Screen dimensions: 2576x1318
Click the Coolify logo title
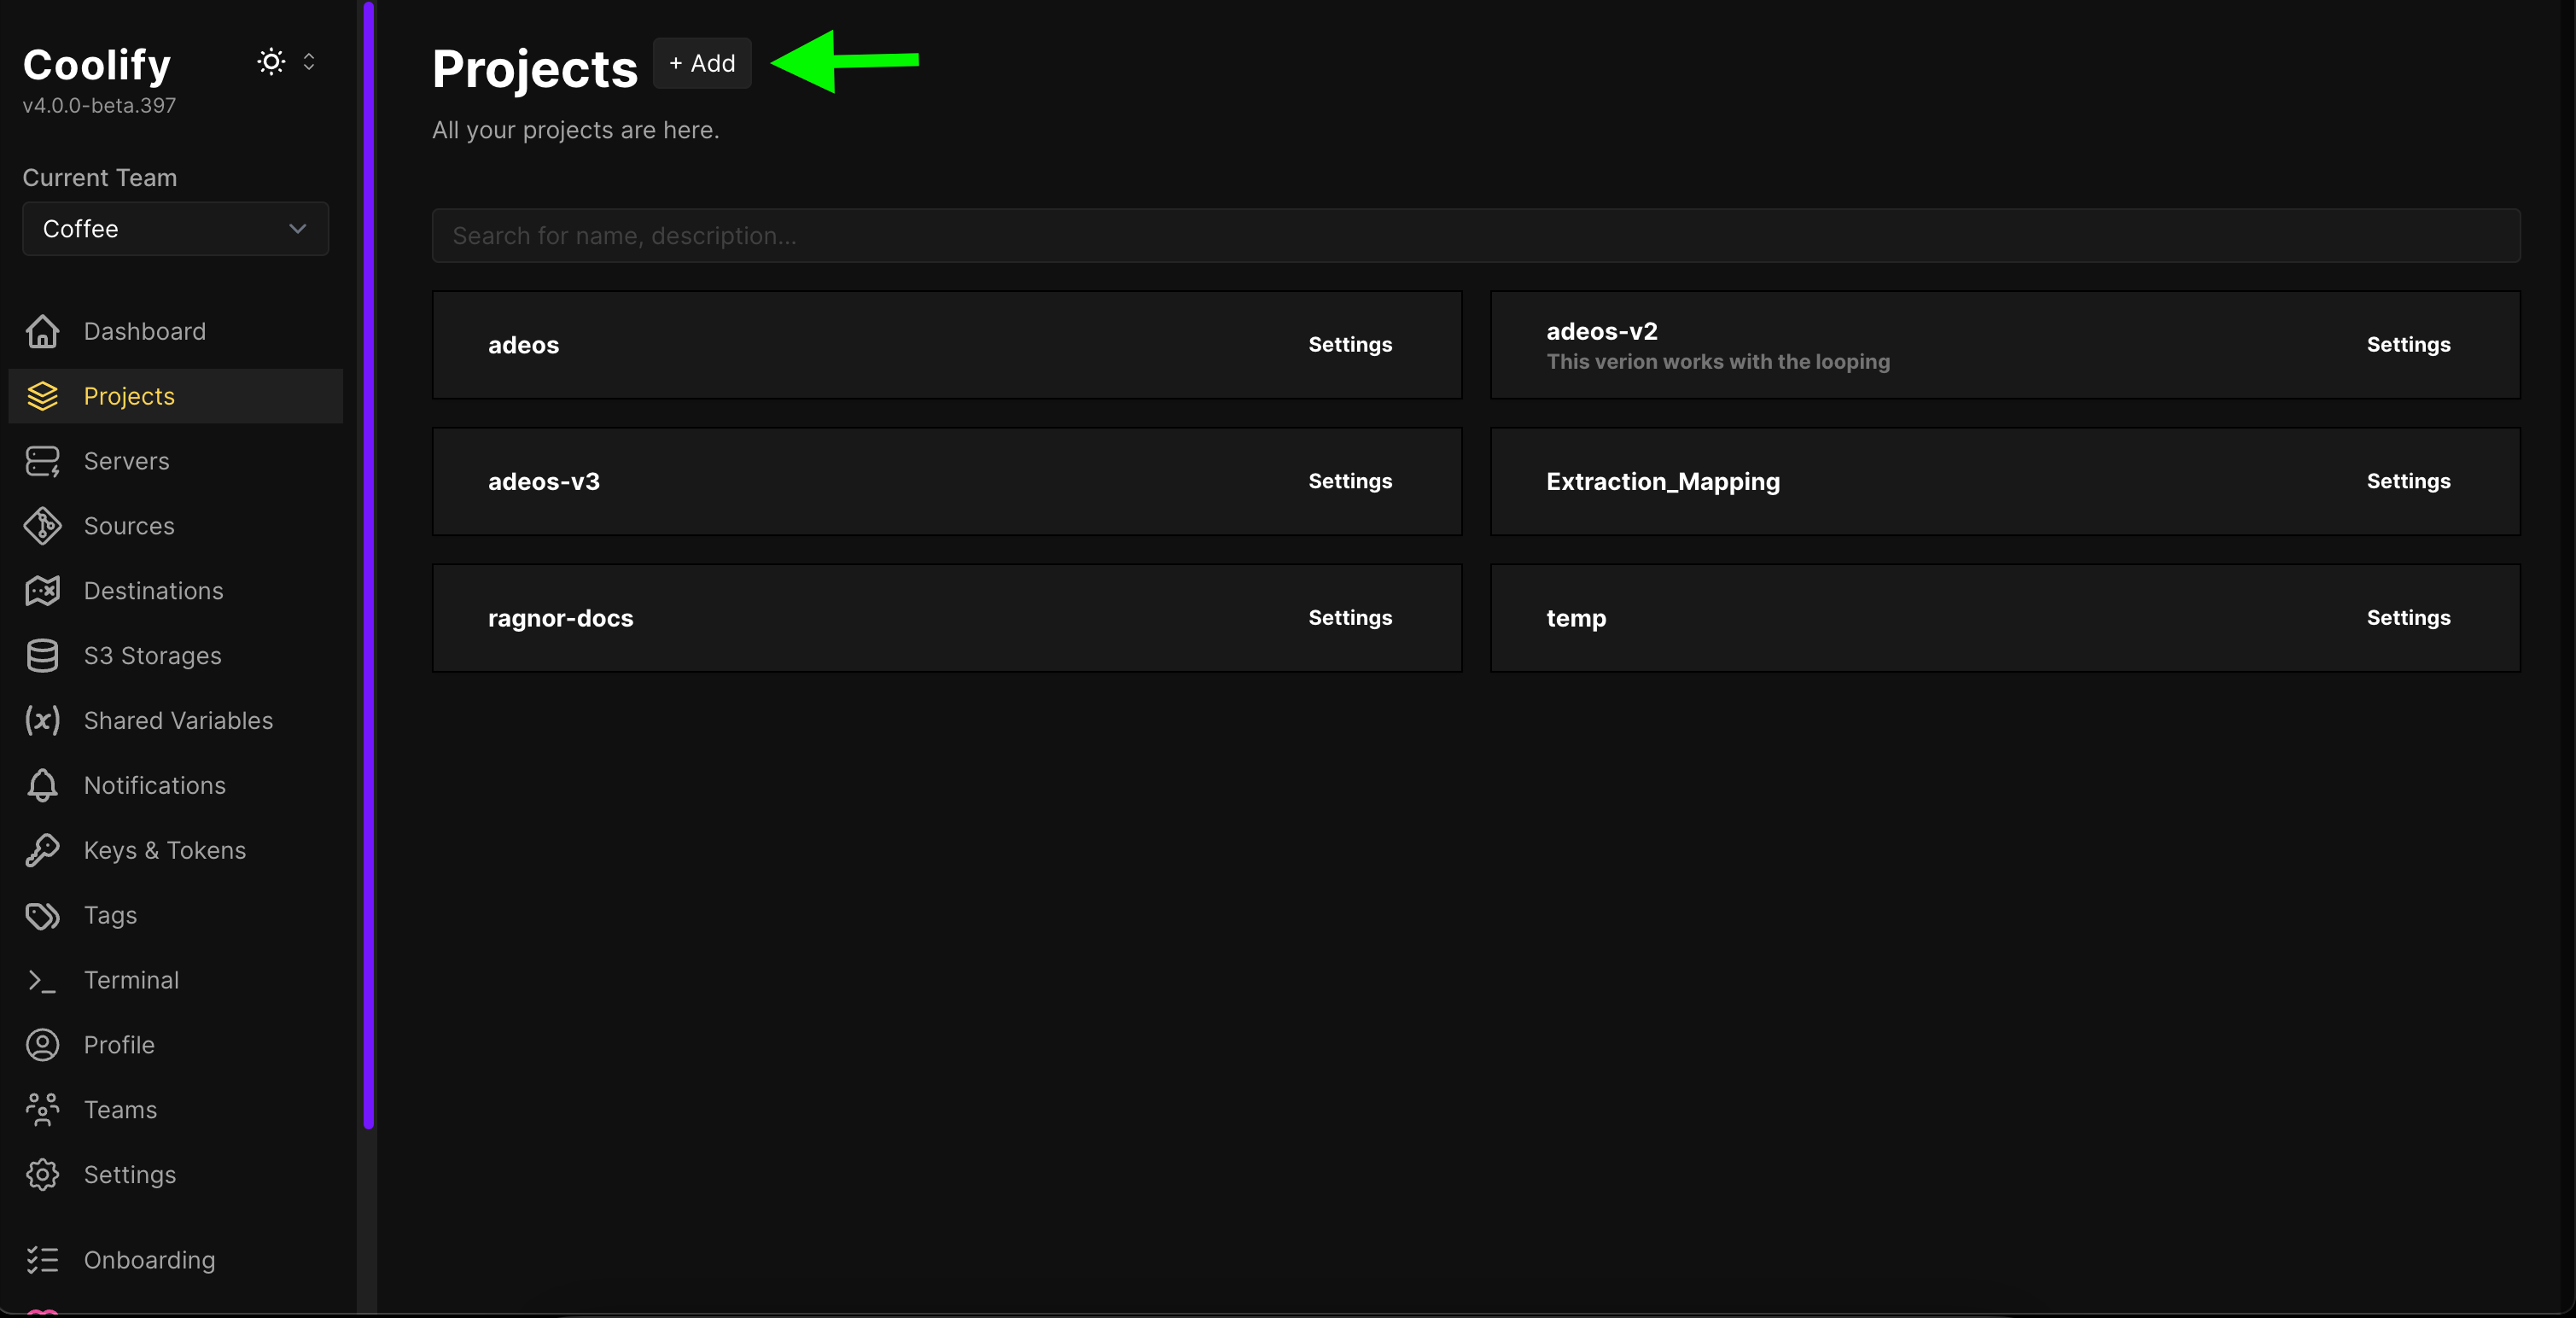pyautogui.click(x=97, y=65)
